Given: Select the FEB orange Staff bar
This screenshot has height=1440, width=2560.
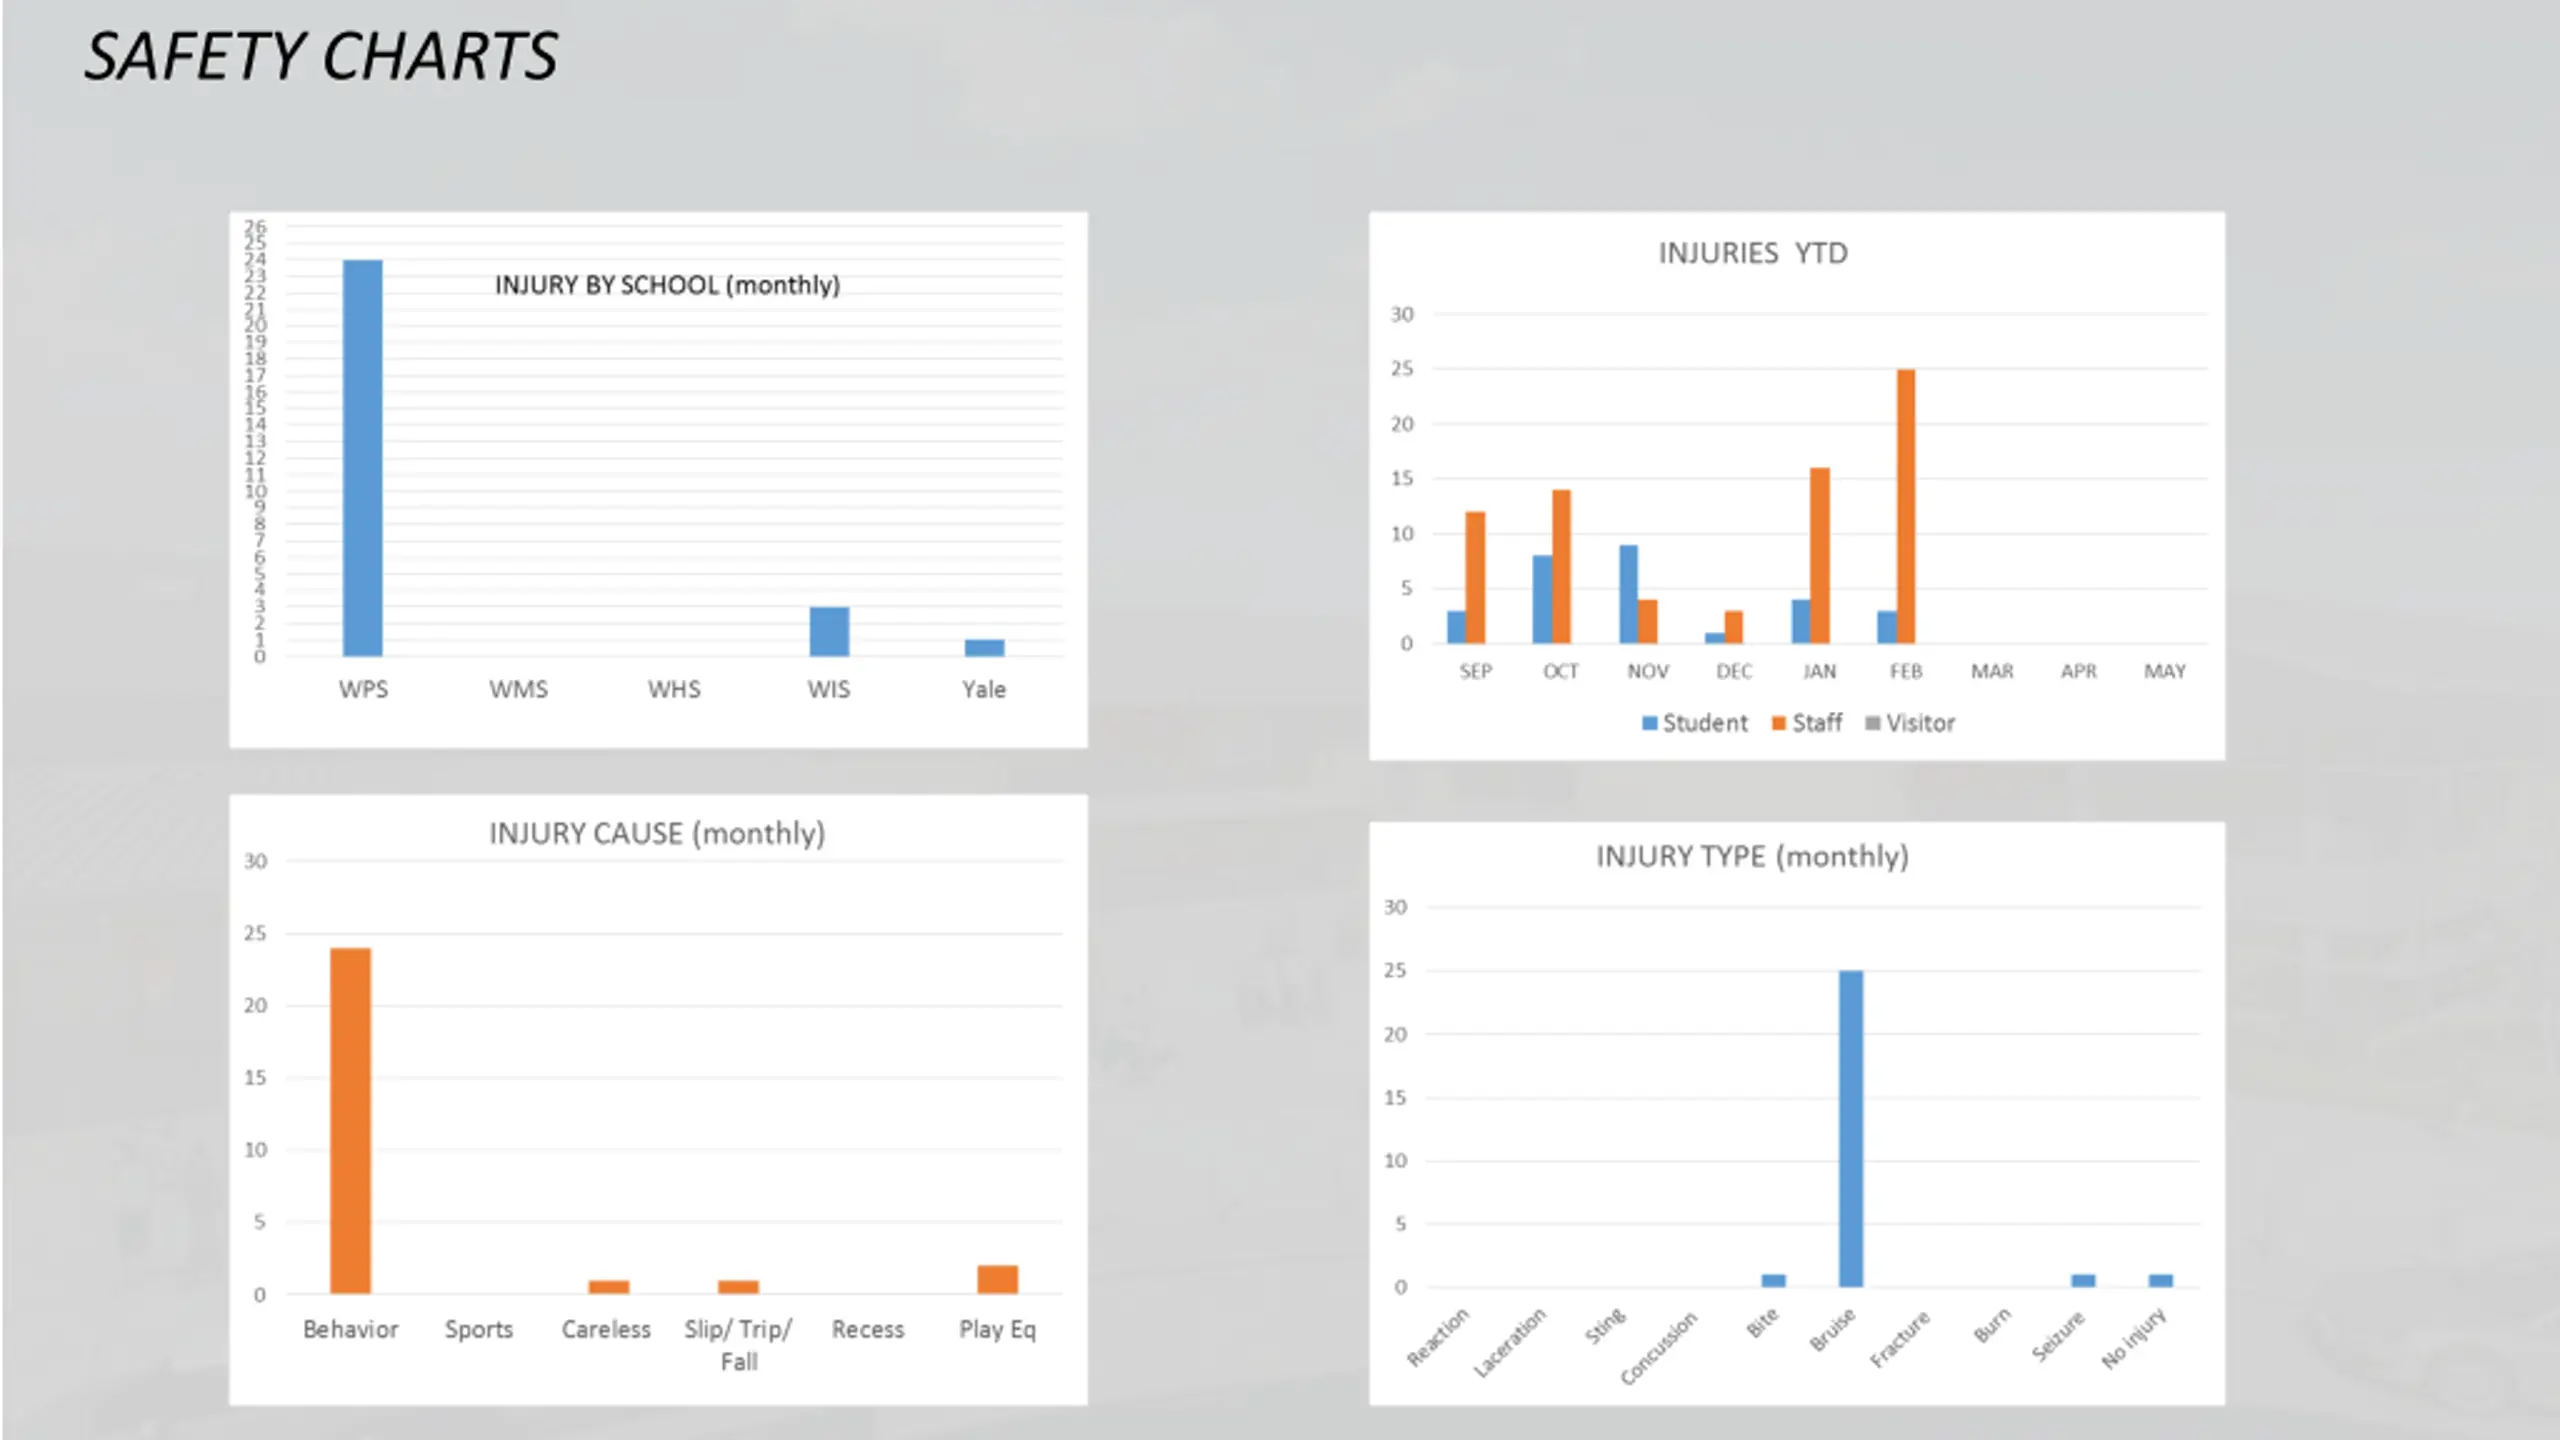Looking at the screenshot, I should pyautogui.click(x=1906, y=506).
